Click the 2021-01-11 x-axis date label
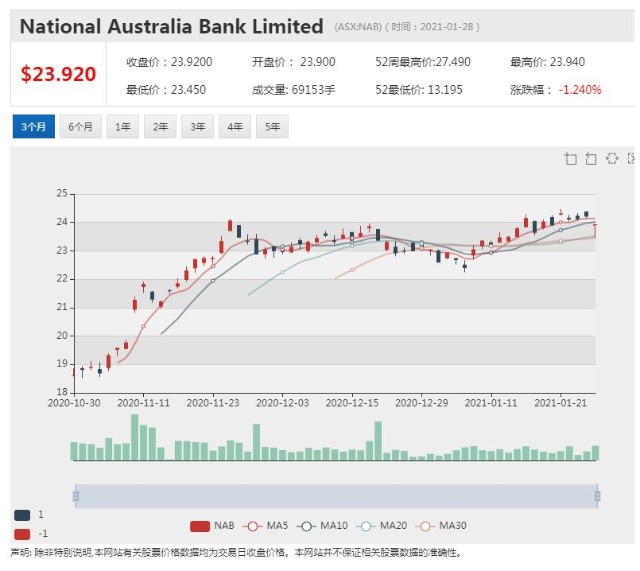The width and height of the screenshot is (640, 571). click(491, 403)
